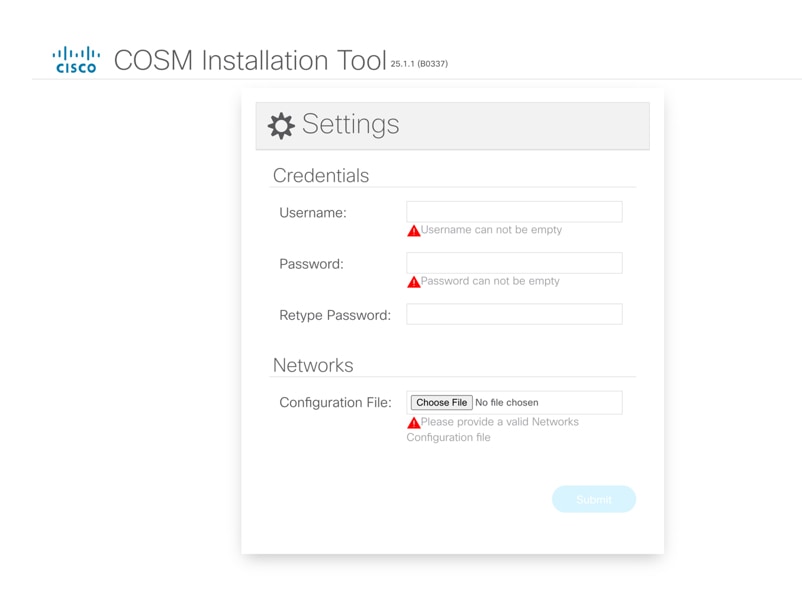Click the version number 25.1.1 (B0337)
Viewport: 802px width, 591px height.
[x=419, y=64]
